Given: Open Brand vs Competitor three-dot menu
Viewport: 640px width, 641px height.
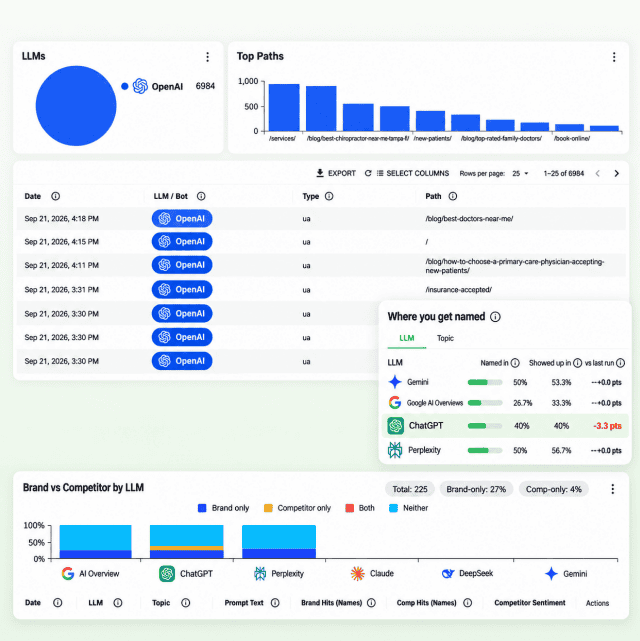Looking at the screenshot, I should [x=612, y=489].
